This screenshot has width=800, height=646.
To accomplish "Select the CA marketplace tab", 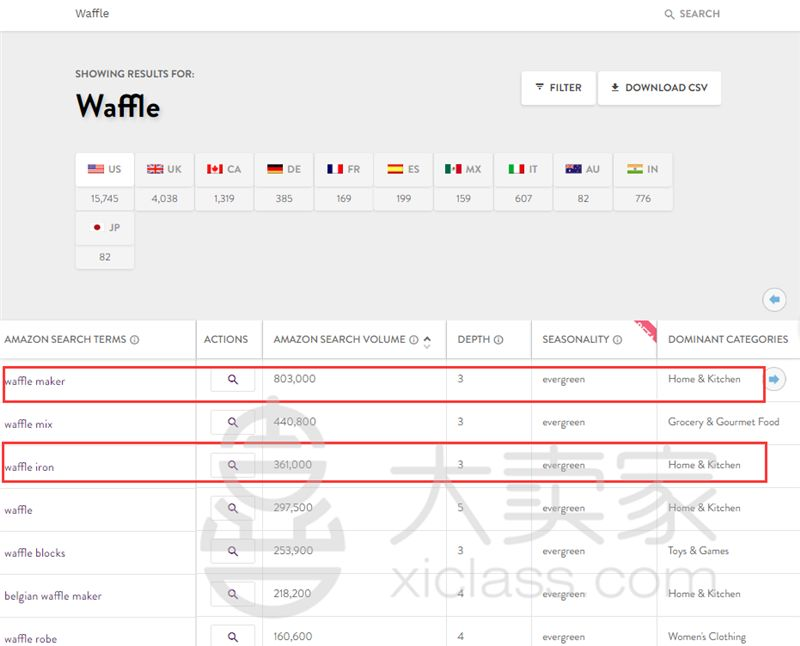I will point(224,169).
